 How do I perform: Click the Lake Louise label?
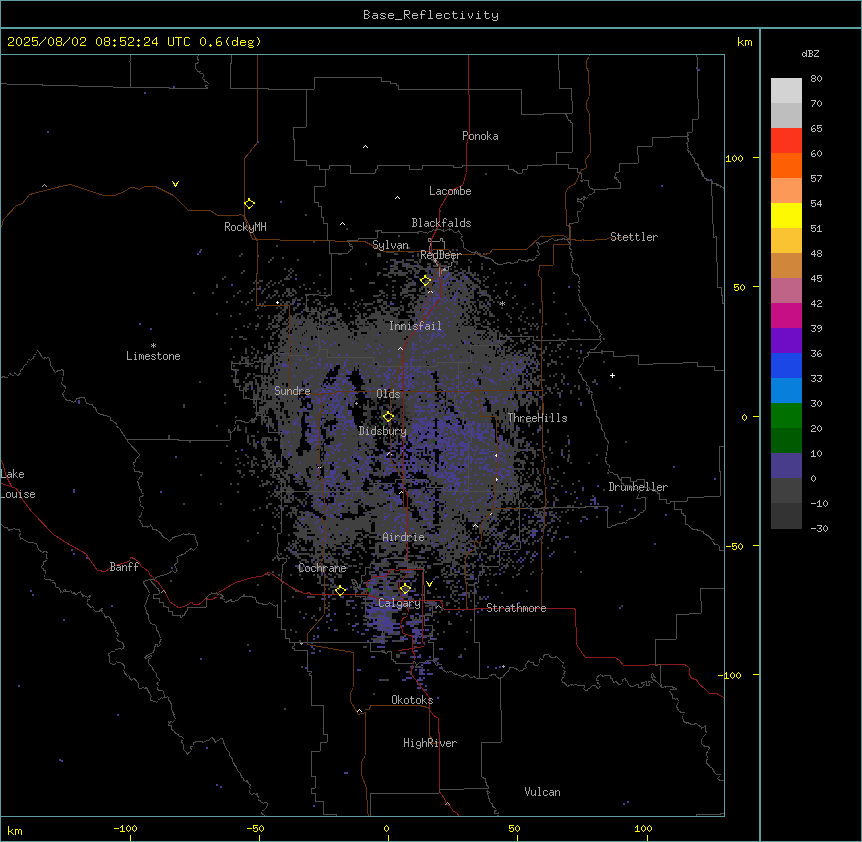pyautogui.click(x=18, y=484)
